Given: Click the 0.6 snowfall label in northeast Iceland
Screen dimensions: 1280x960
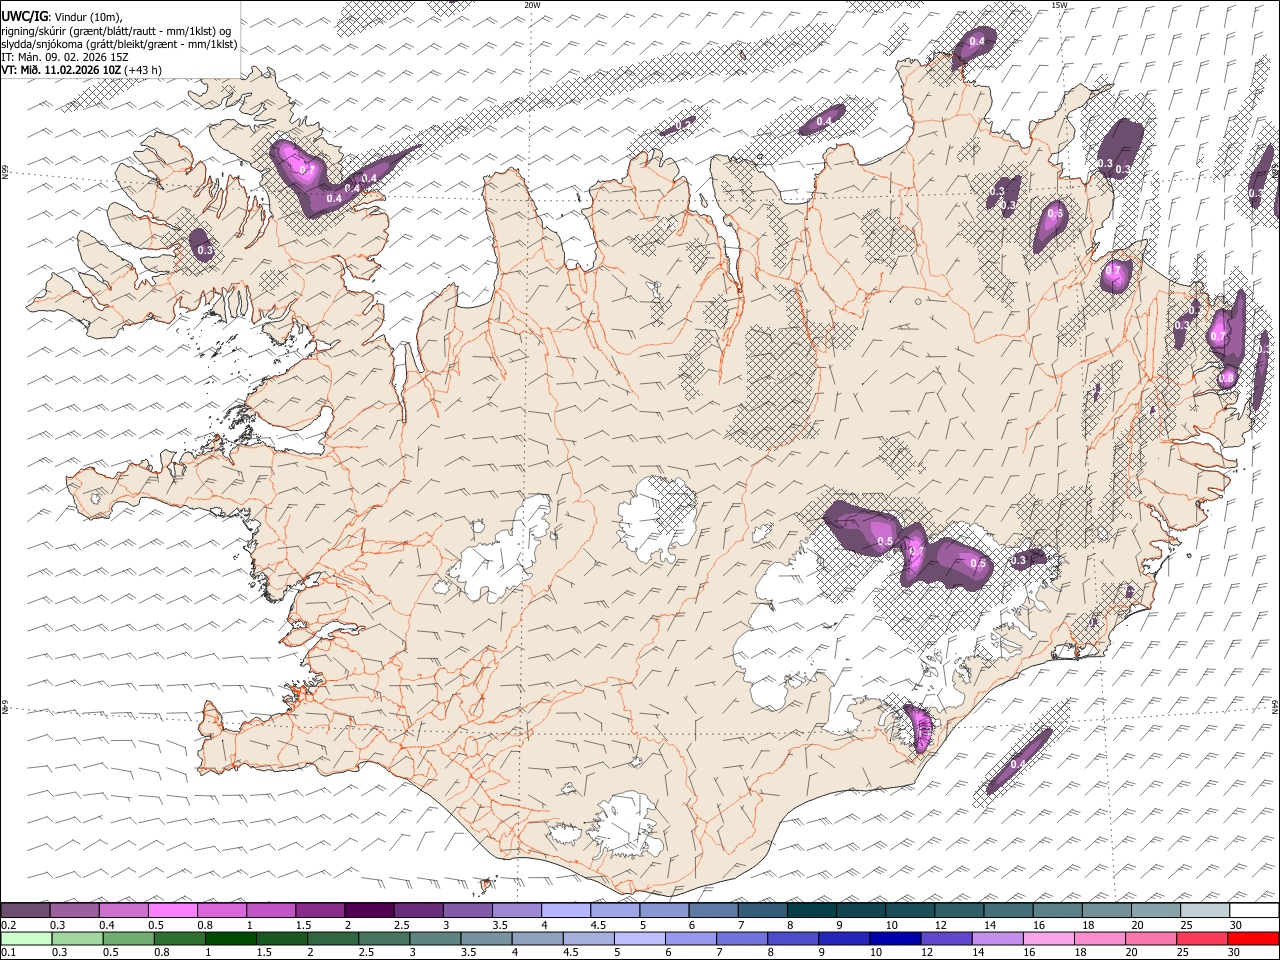Looking at the screenshot, I should point(1055,213).
